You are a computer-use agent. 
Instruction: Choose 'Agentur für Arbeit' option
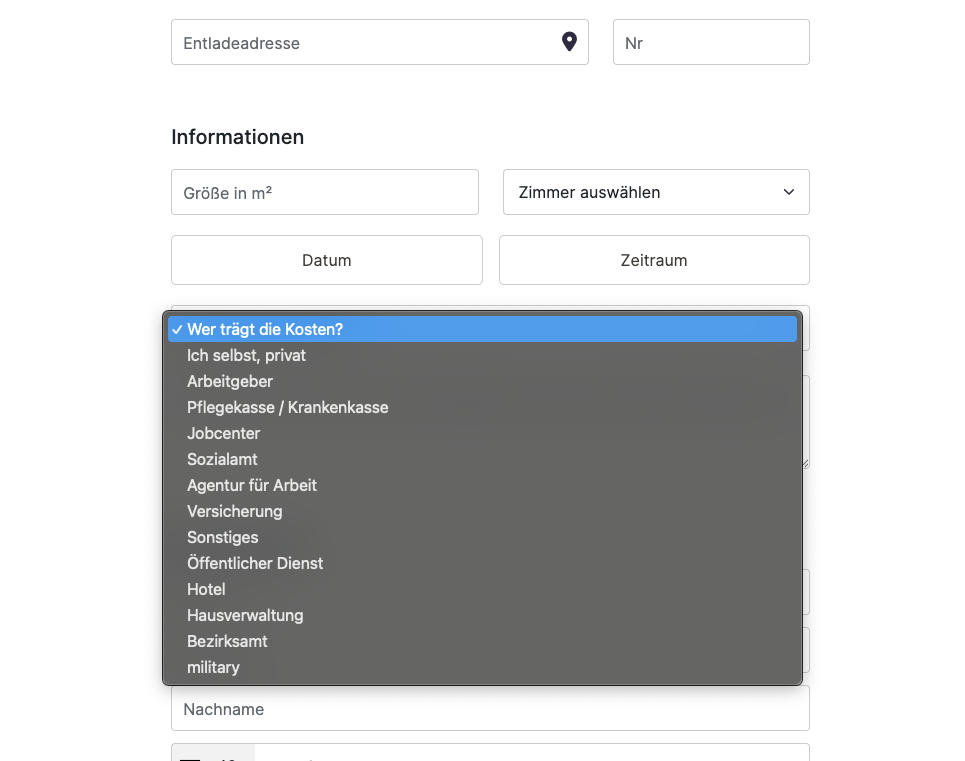tap(482, 485)
